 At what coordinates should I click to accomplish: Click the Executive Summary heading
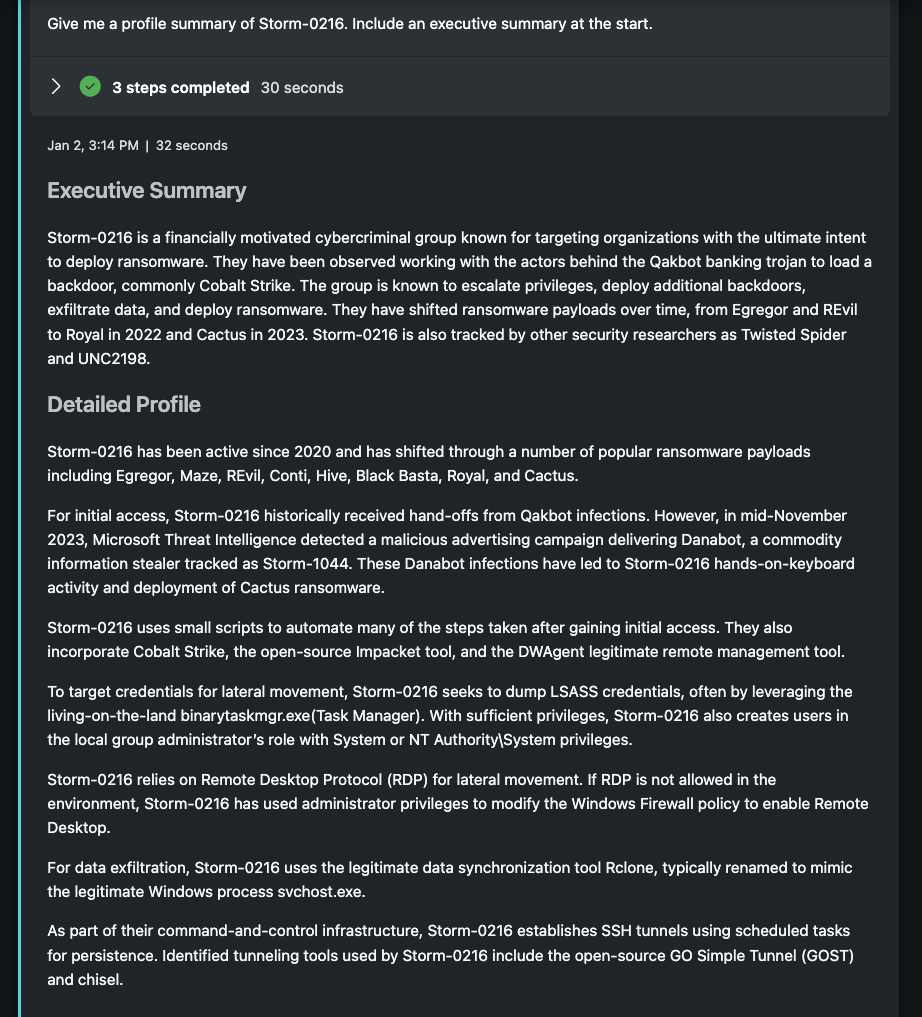click(x=146, y=191)
